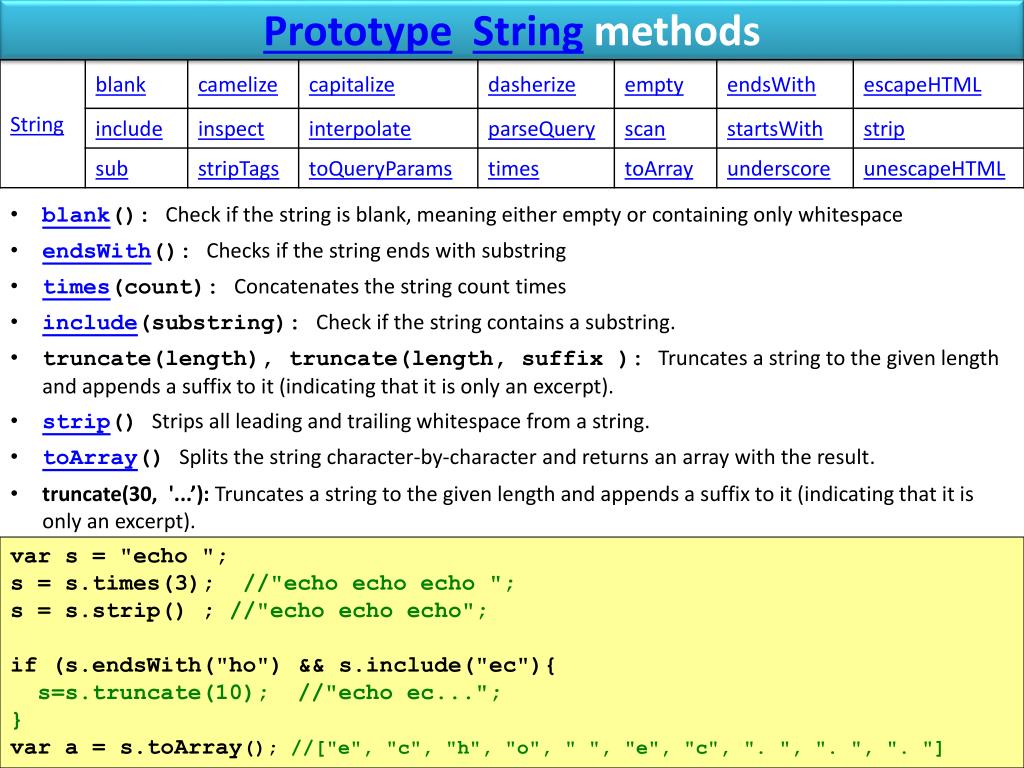Click the camelize method link

[237, 85]
